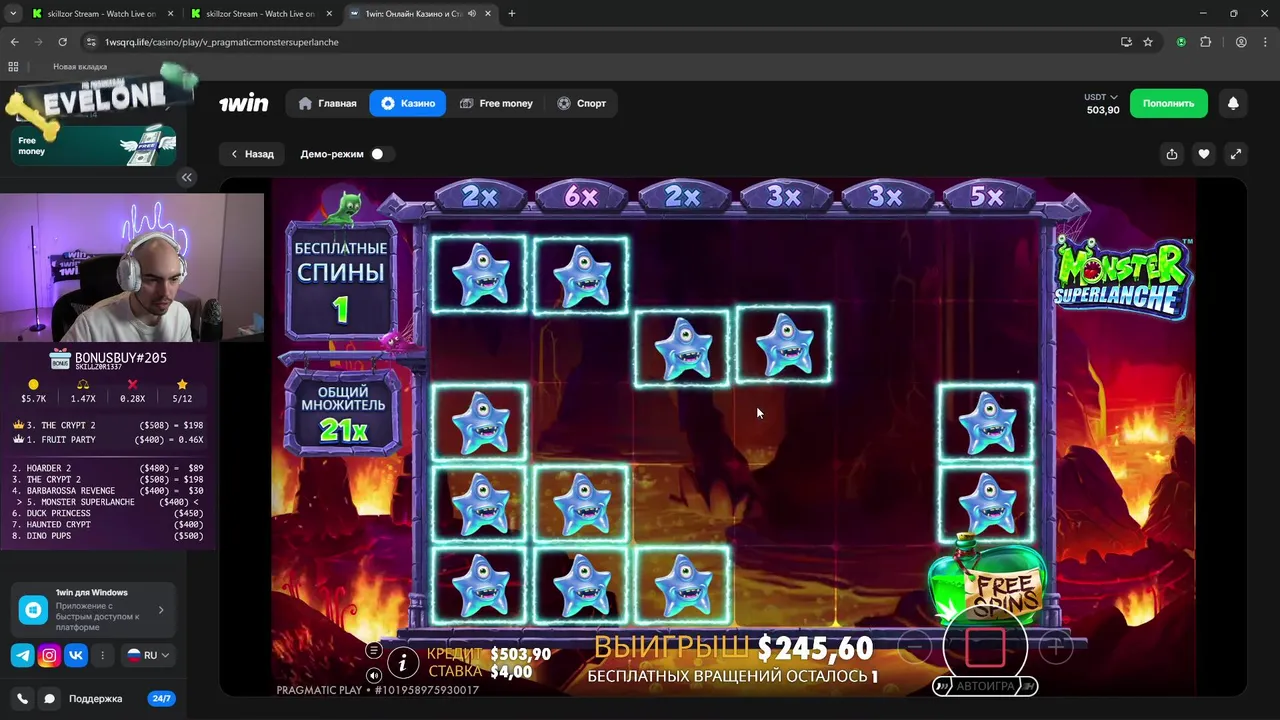Click the Free money sidebar banner
1280x720 pixels.
93,145
